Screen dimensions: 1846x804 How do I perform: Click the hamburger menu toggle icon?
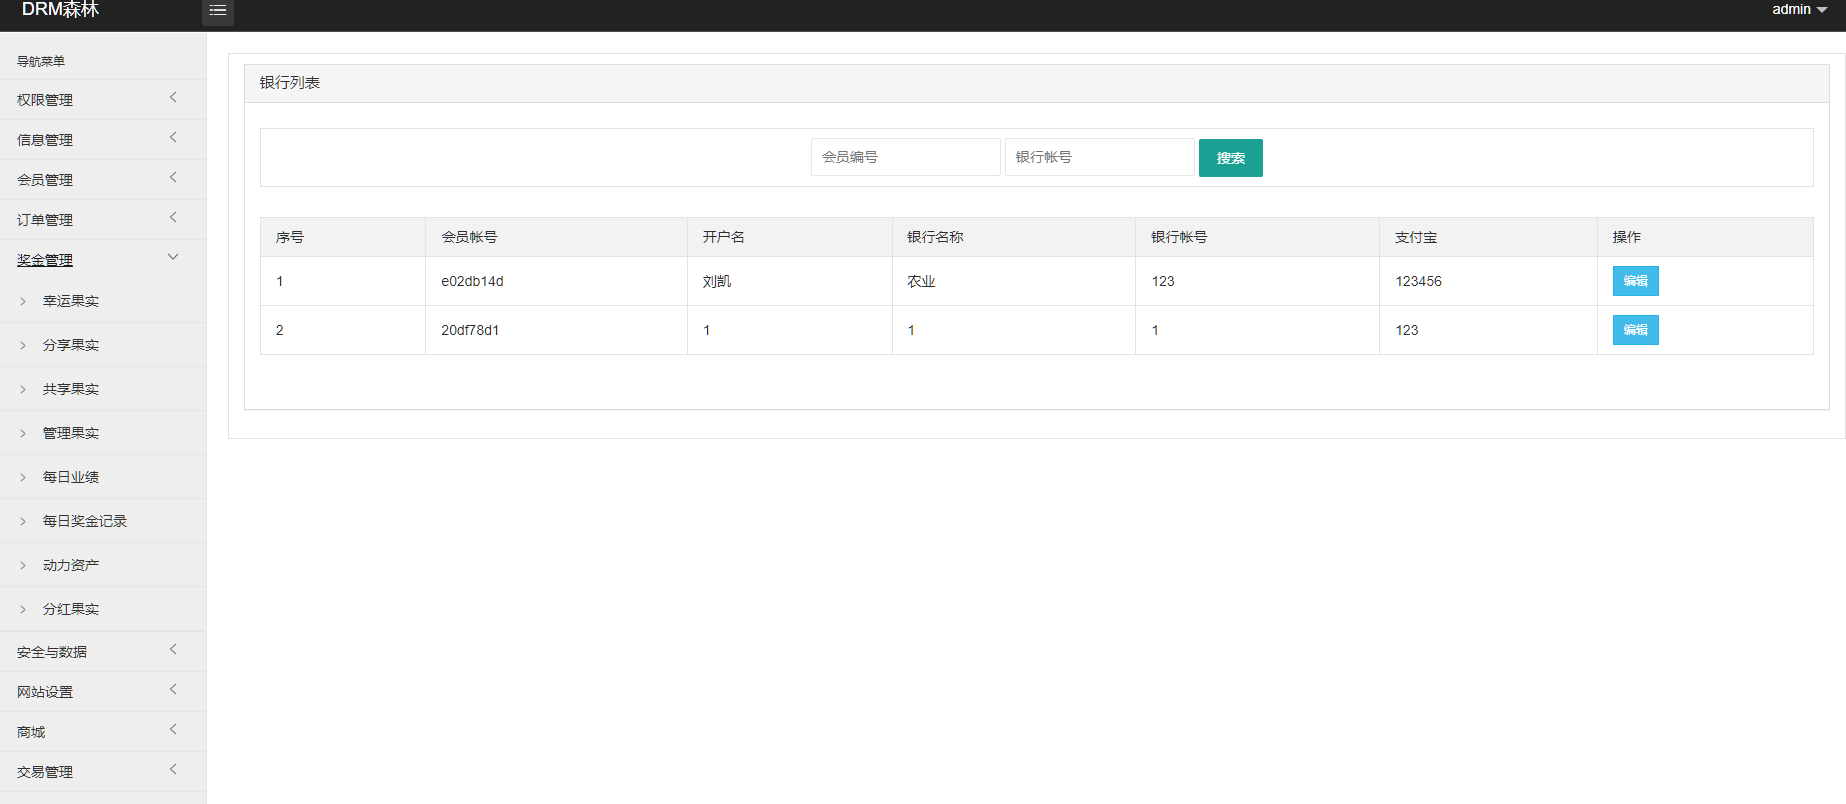pyautogui.click(x=217, y=11)
